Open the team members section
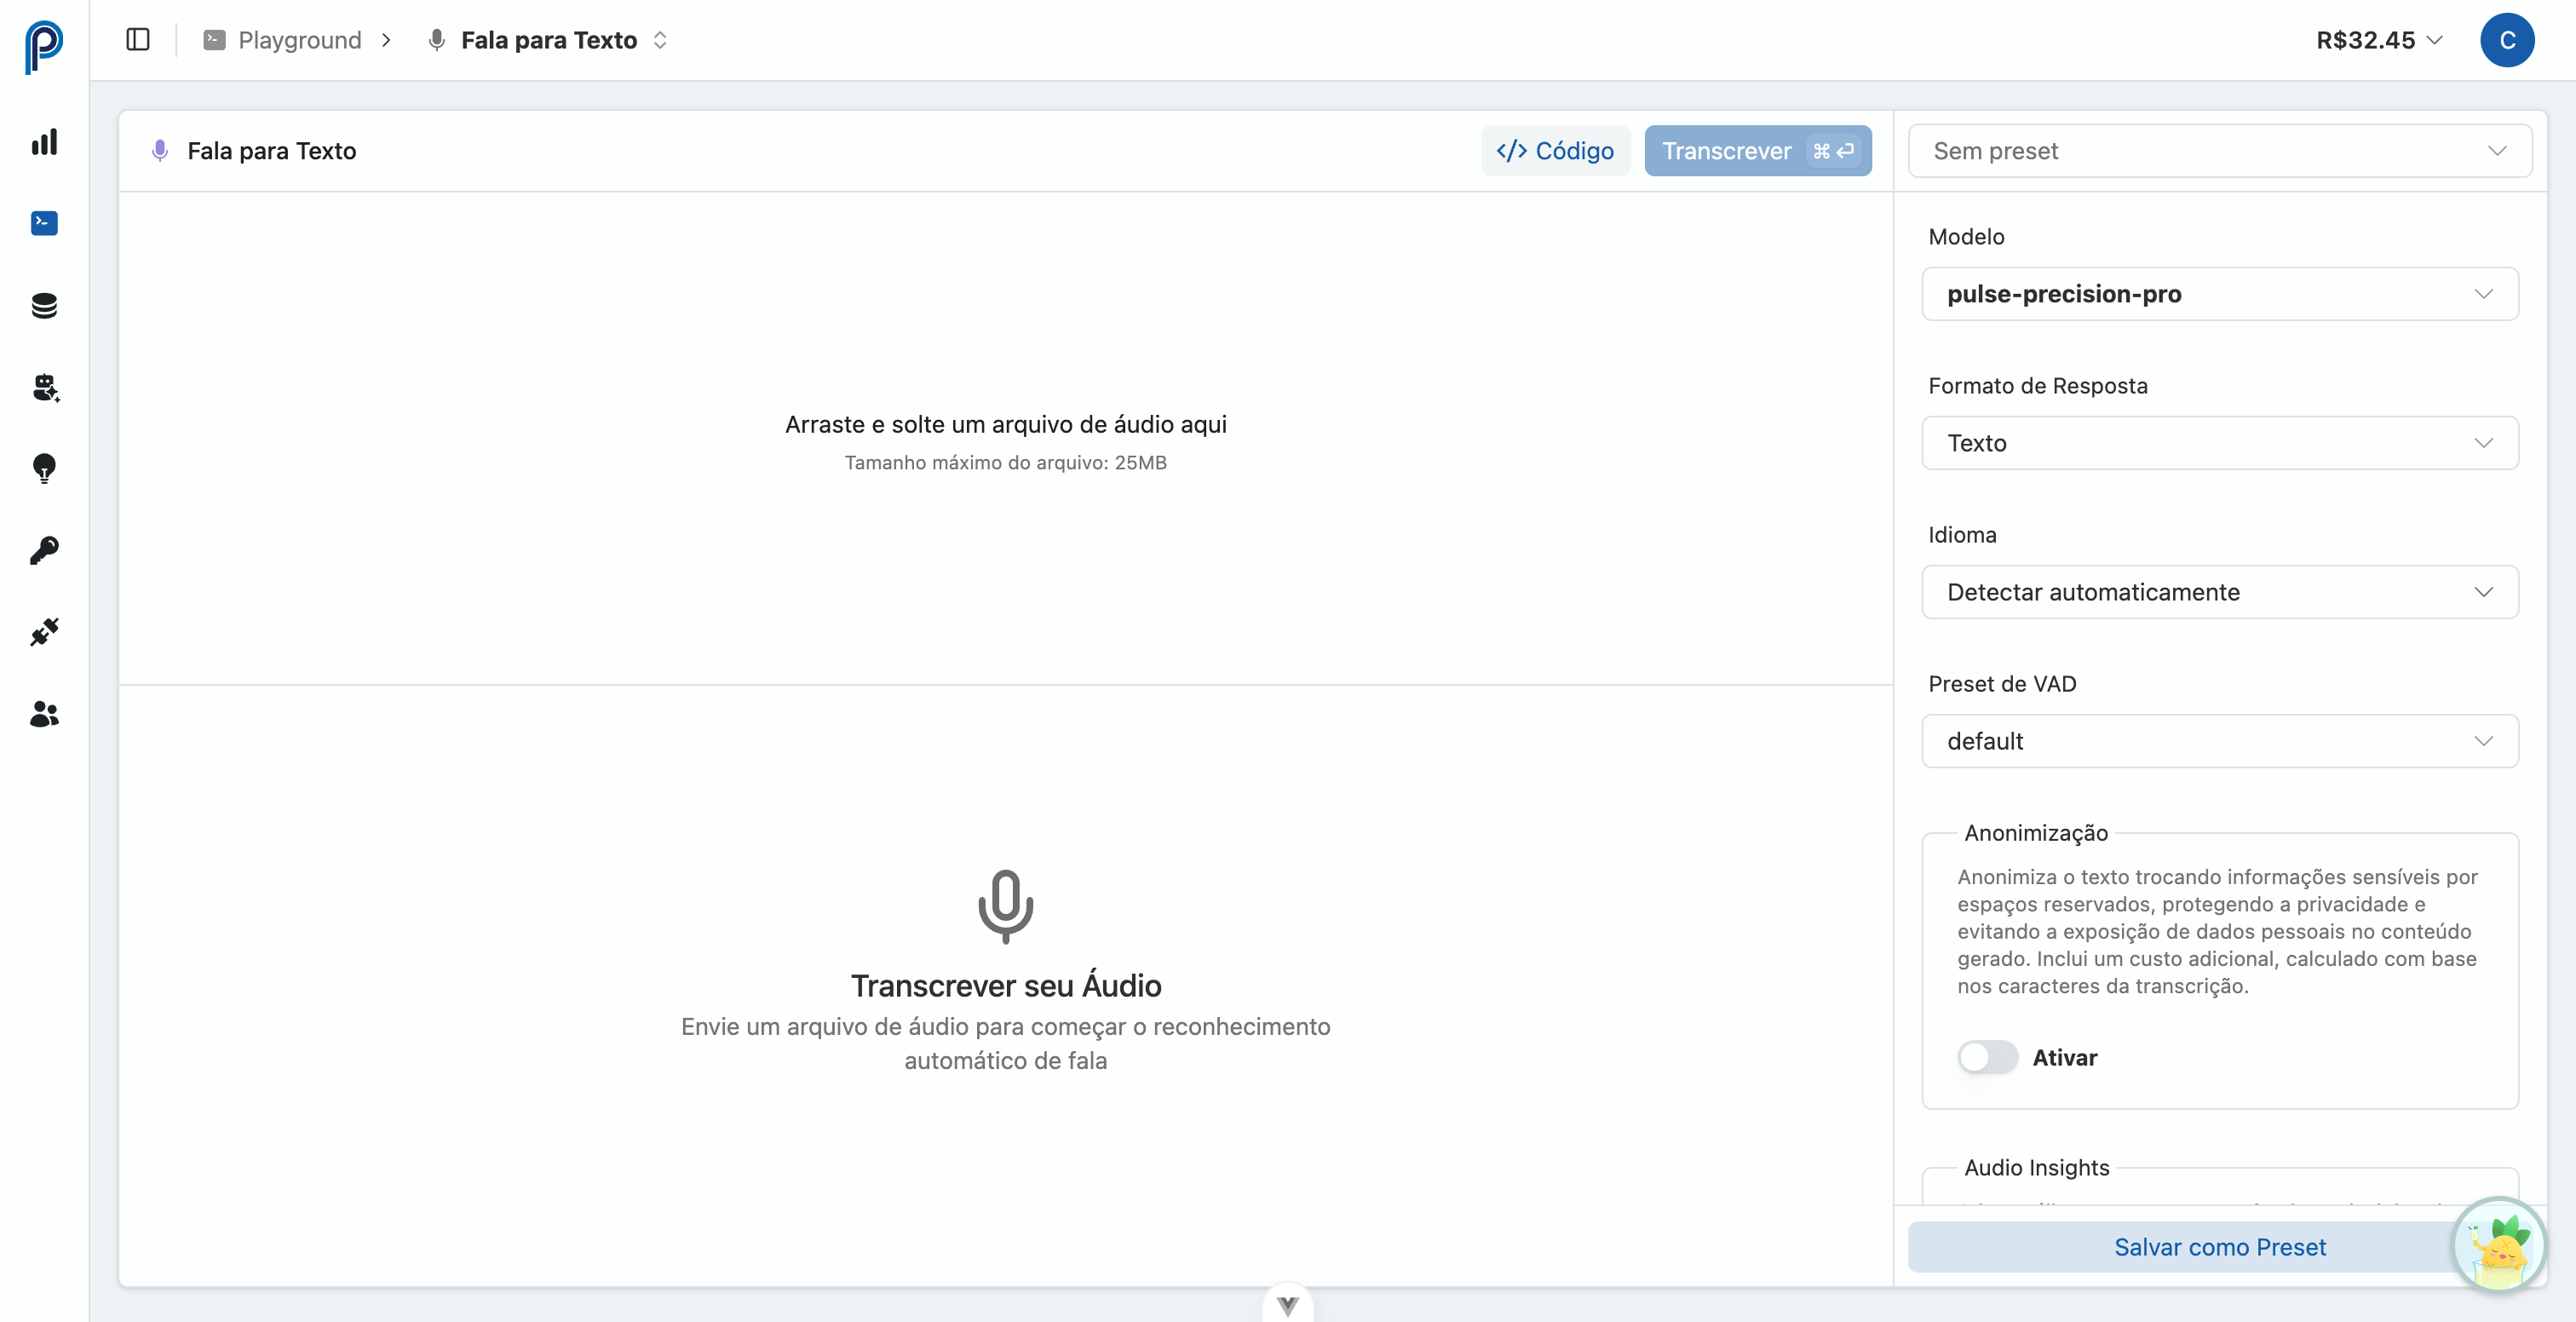Viewport: 2576px width, 1322px height. point(43,713)
